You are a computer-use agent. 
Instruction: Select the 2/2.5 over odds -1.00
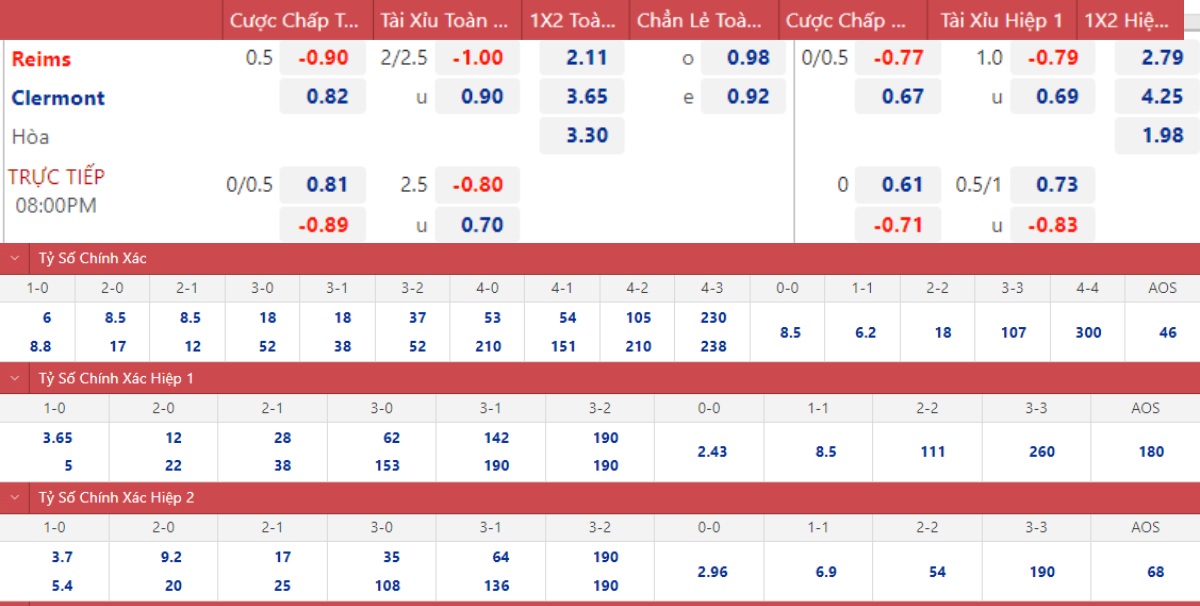click(477, 58)
